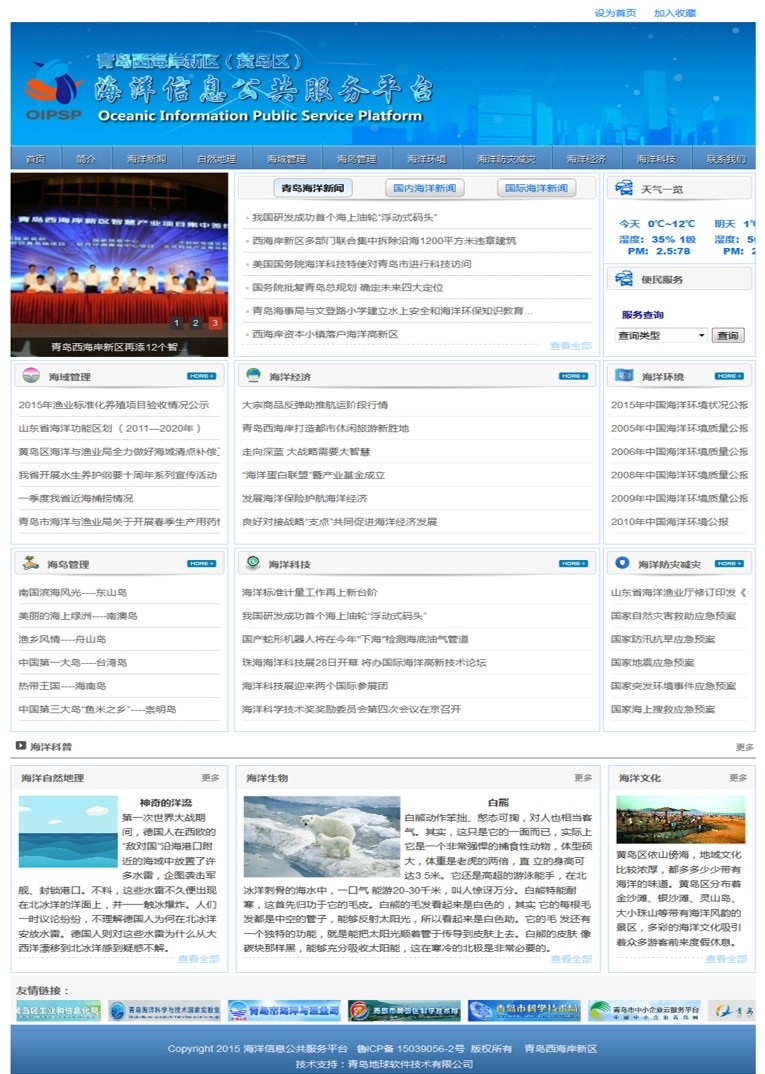Click the 天气一览 weather icon
The height and width of the screenshot is (1074, 765).
tap(624, 188)
